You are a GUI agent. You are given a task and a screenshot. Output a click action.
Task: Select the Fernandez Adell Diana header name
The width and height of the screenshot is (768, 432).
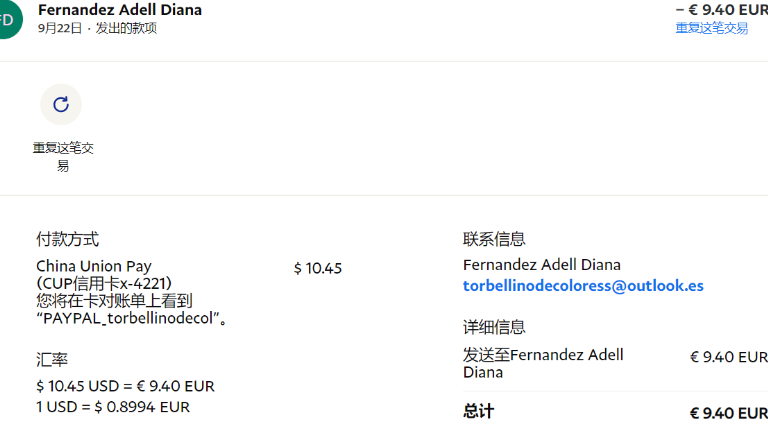coord(120,10)
